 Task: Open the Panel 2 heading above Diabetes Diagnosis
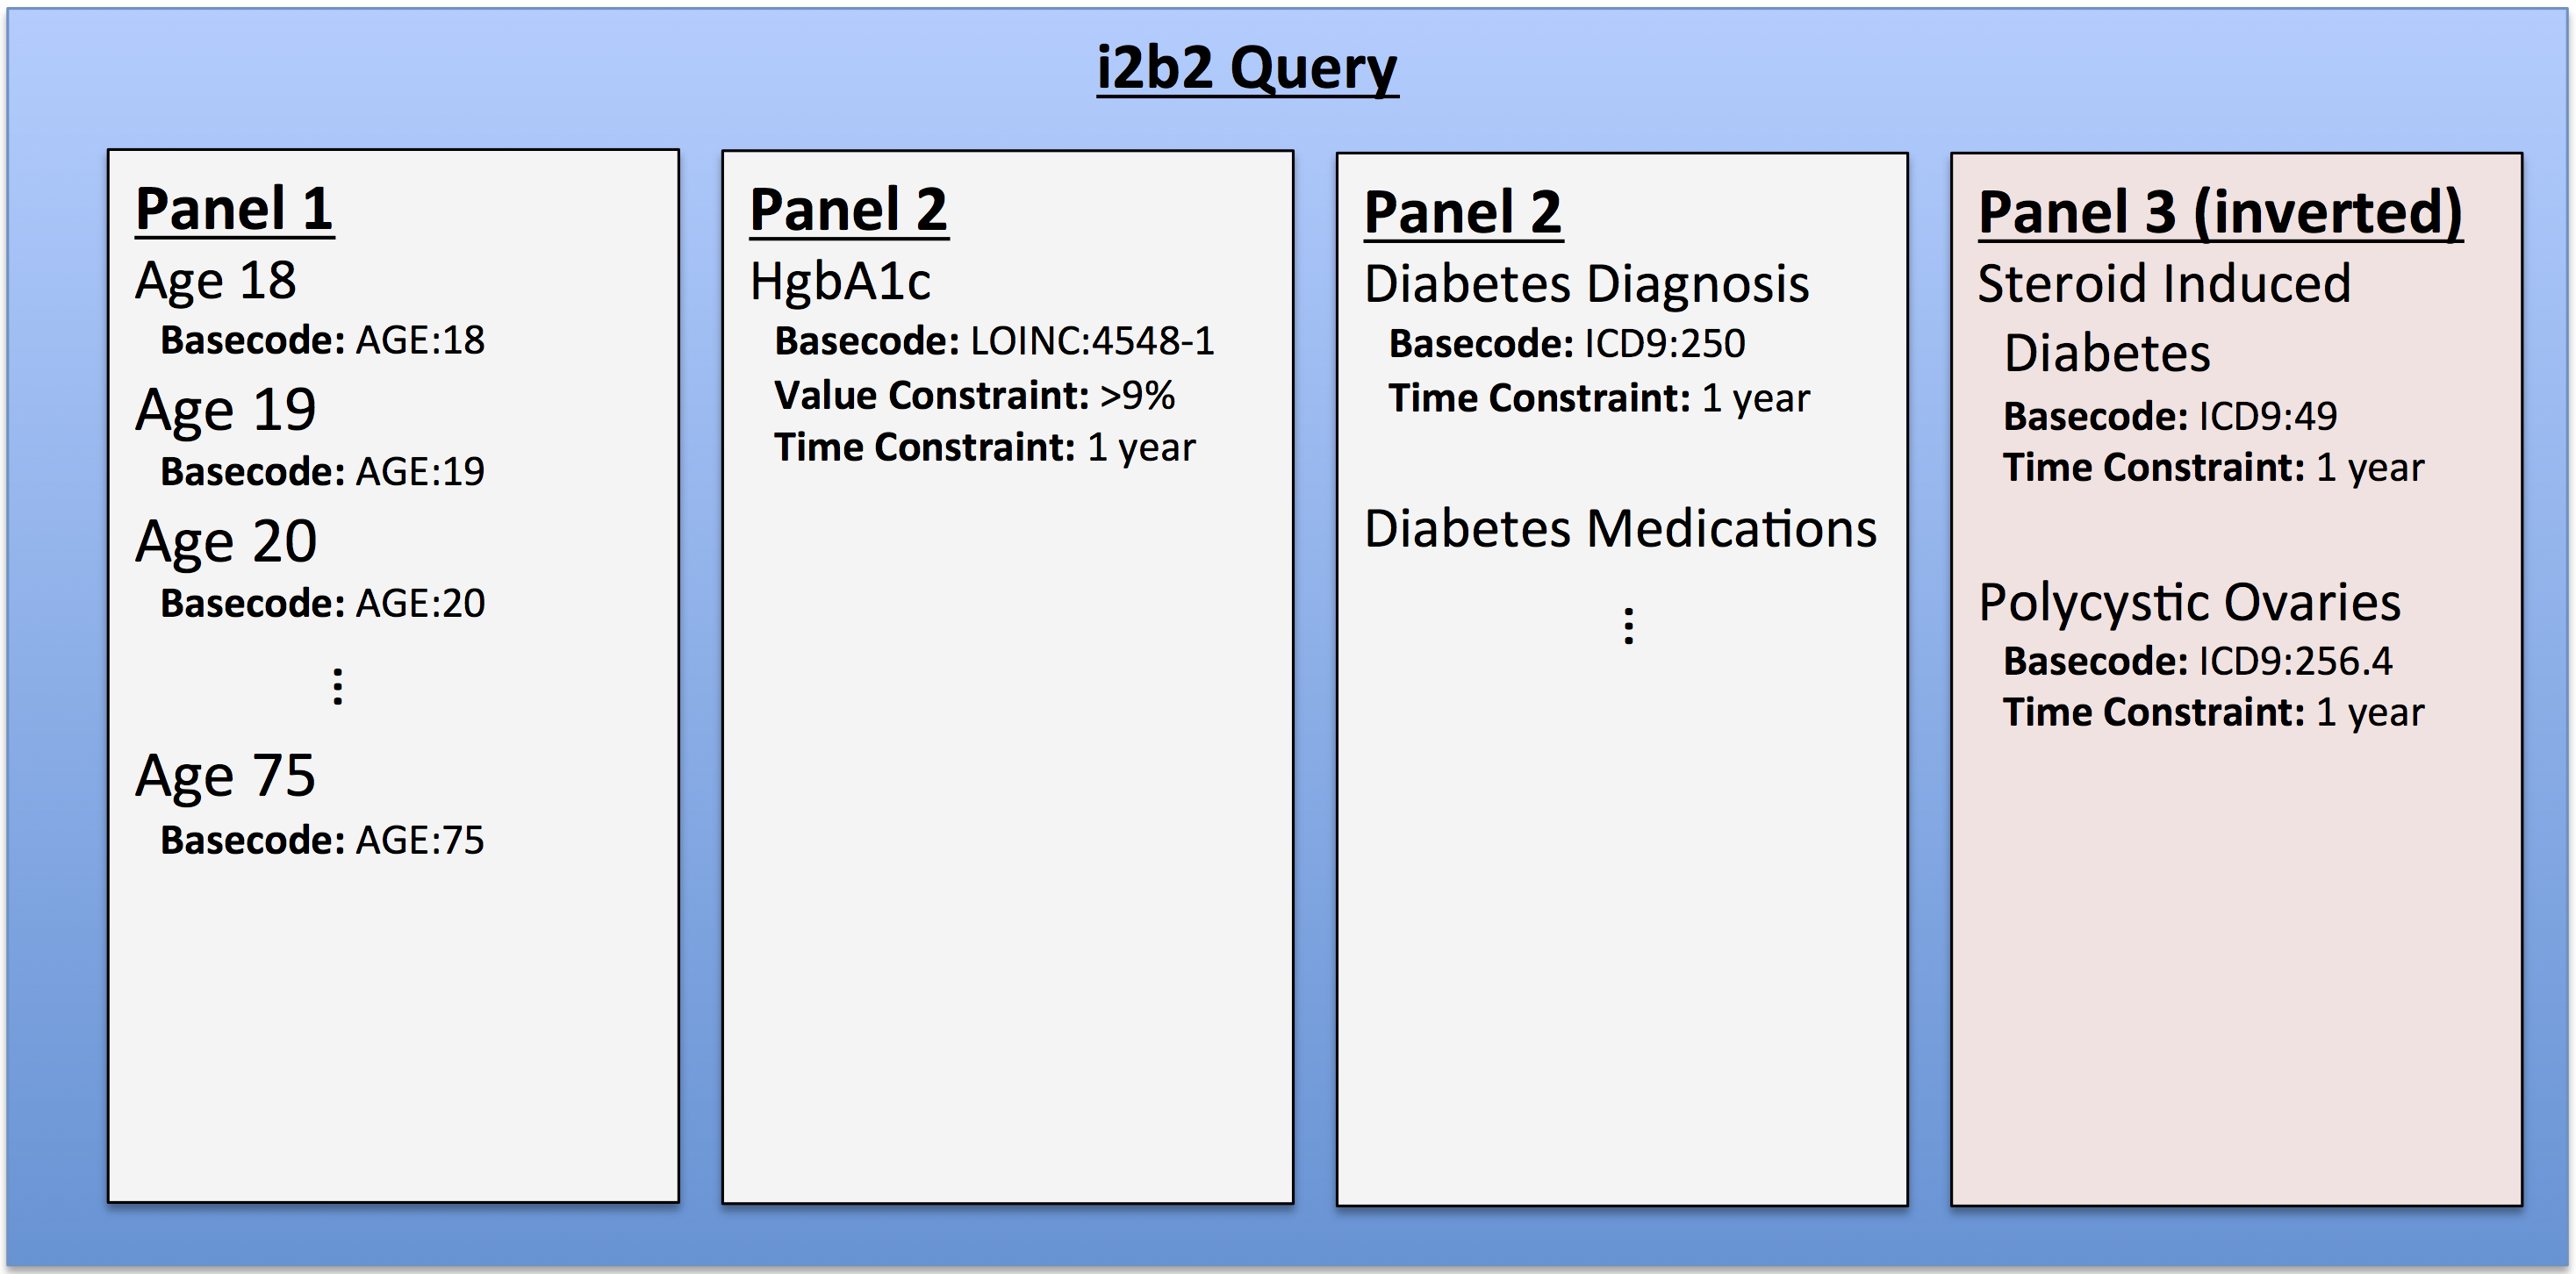pyautogui.click(x=1462, y=212)
